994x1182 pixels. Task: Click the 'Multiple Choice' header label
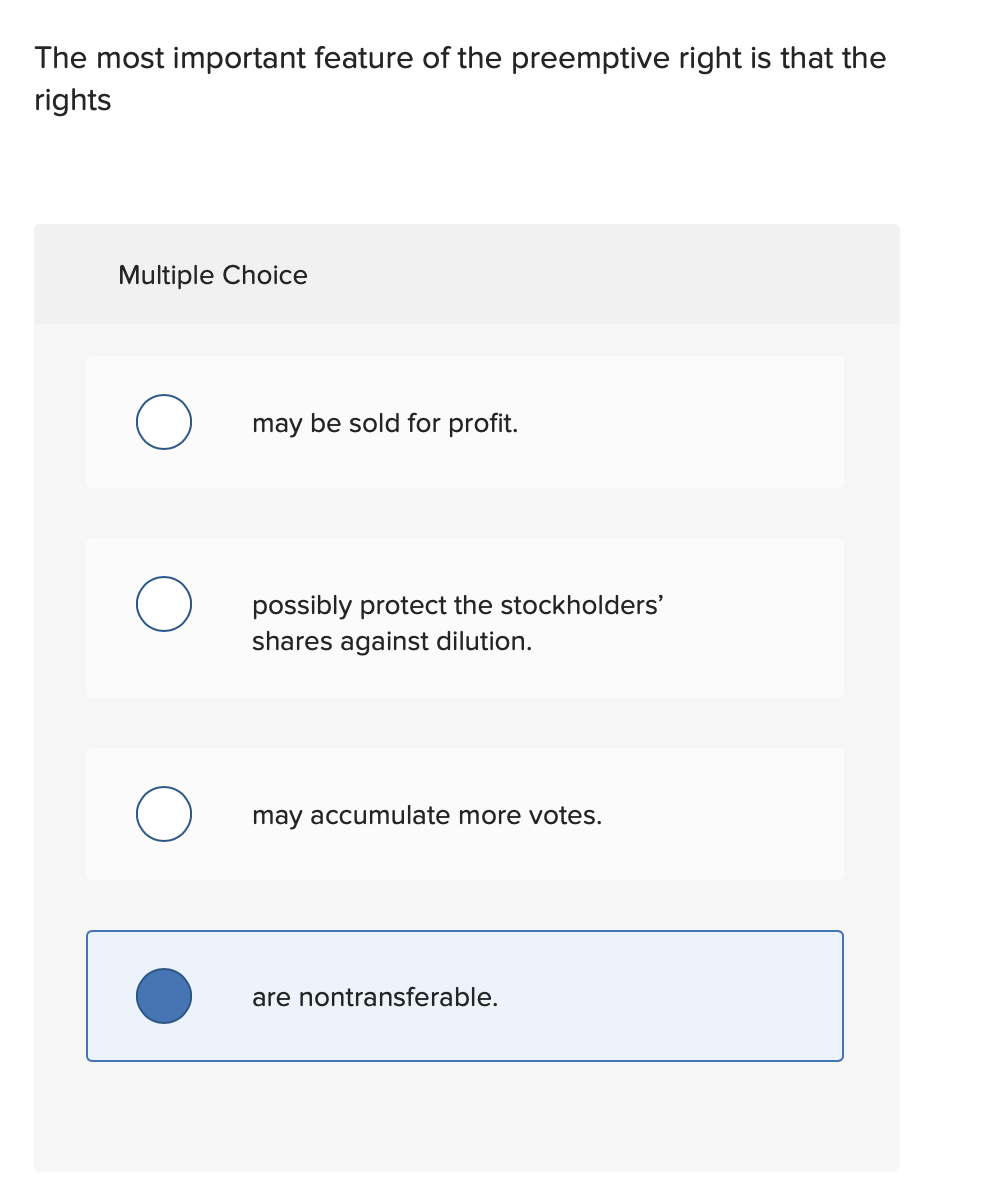tap(212, 275)
